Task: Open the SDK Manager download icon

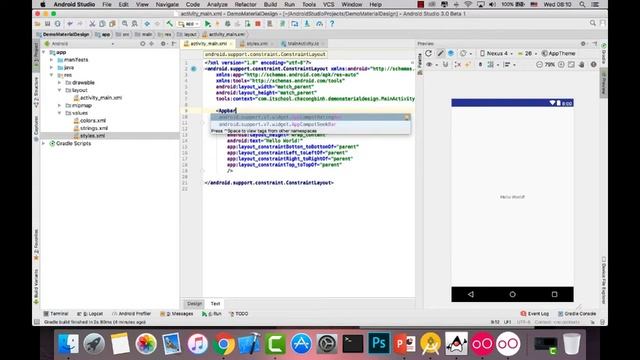Action: (307, 24)
